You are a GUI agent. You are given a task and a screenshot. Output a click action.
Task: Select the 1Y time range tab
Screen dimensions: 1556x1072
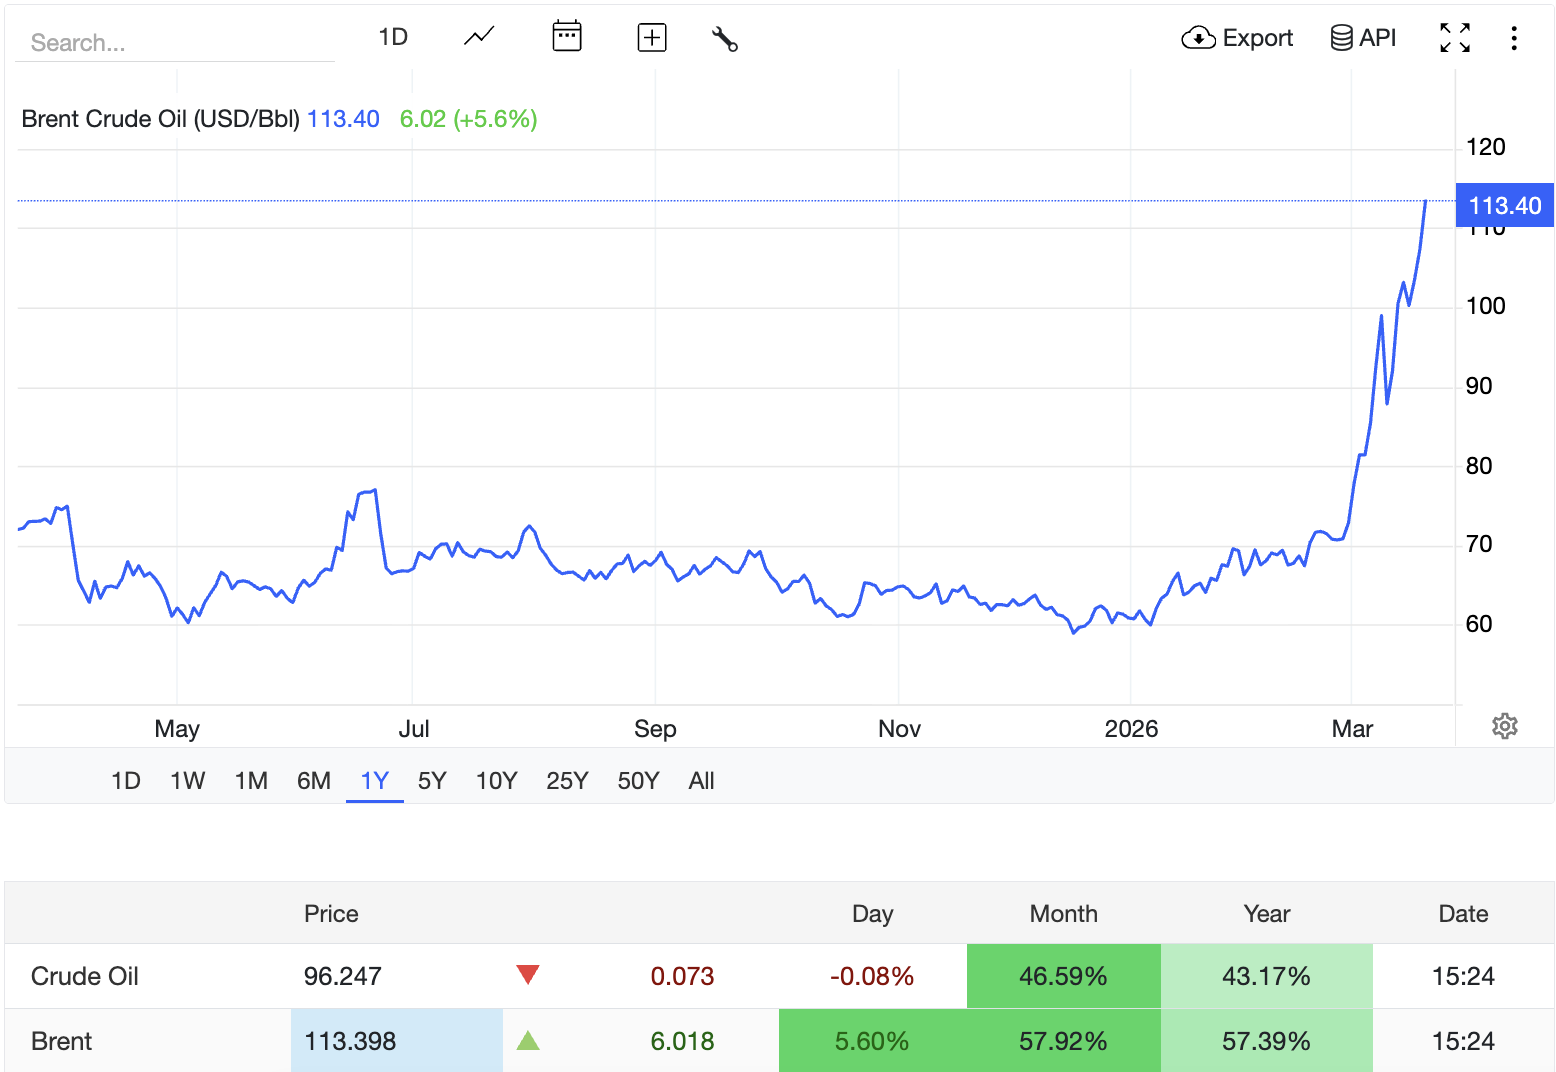click(x=374, y=781)
